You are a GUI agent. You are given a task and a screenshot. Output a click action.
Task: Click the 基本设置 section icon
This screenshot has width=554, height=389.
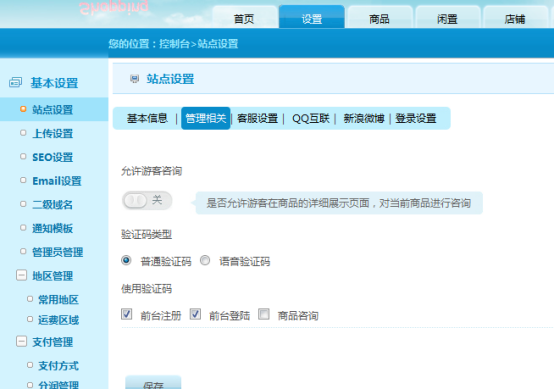pyautogui.click(x=15, y=83)
